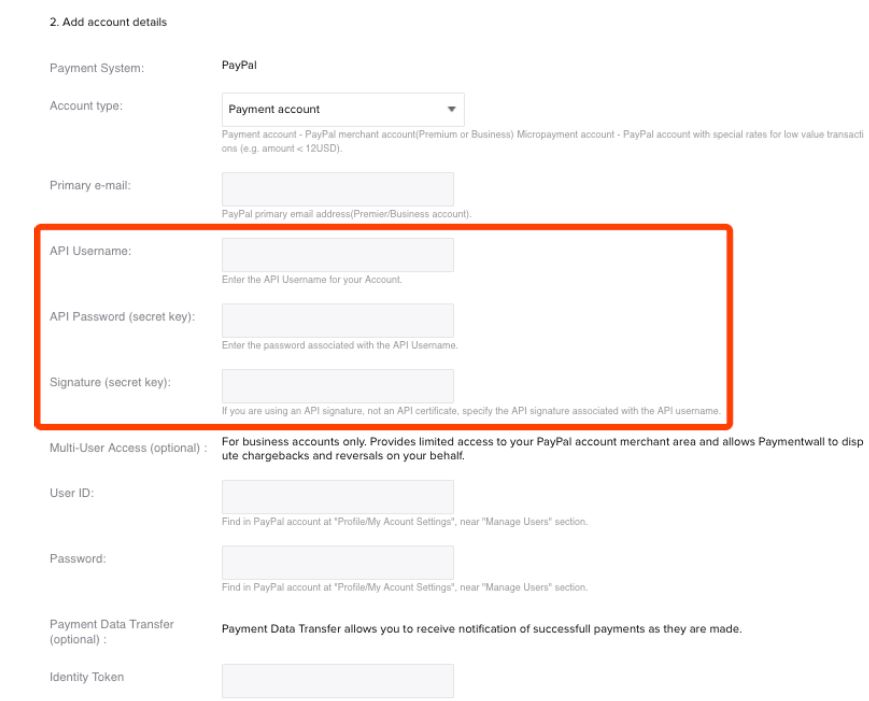Viewport: 869px width, 701px height.
Task: Click the '2. Add account details' heading
Action: coord(108,22)
